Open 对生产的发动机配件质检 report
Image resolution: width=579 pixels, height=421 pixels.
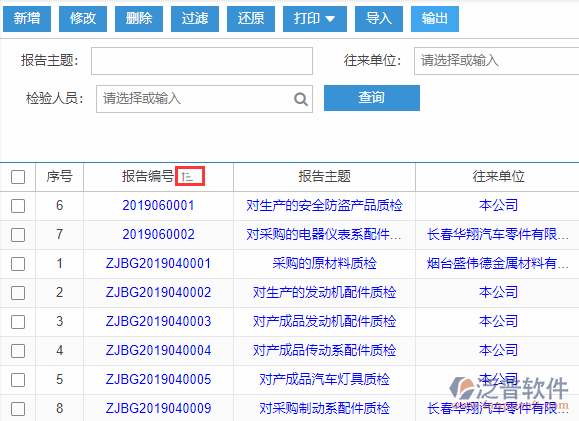(x=325, y=292)
